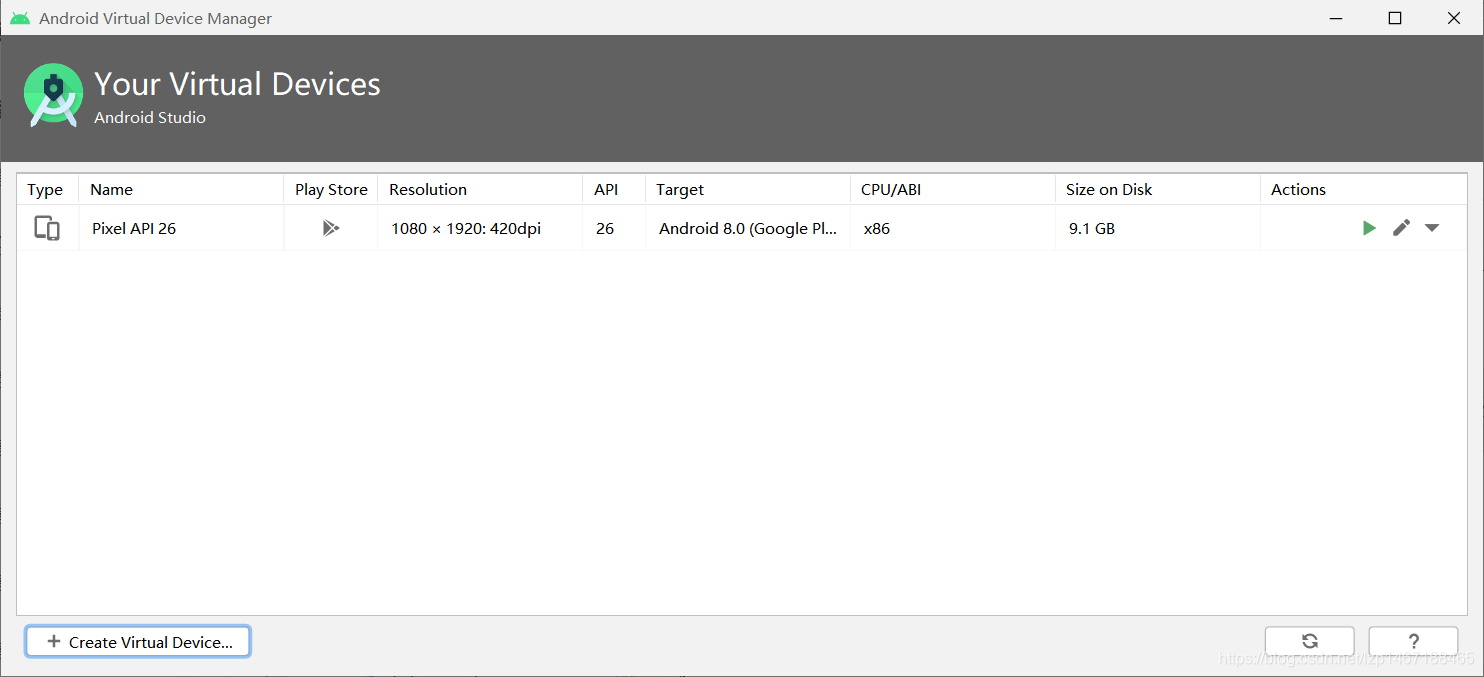Open help with the question mark button
This screenshot has height=677, width=1484.
click(1413, 642)
